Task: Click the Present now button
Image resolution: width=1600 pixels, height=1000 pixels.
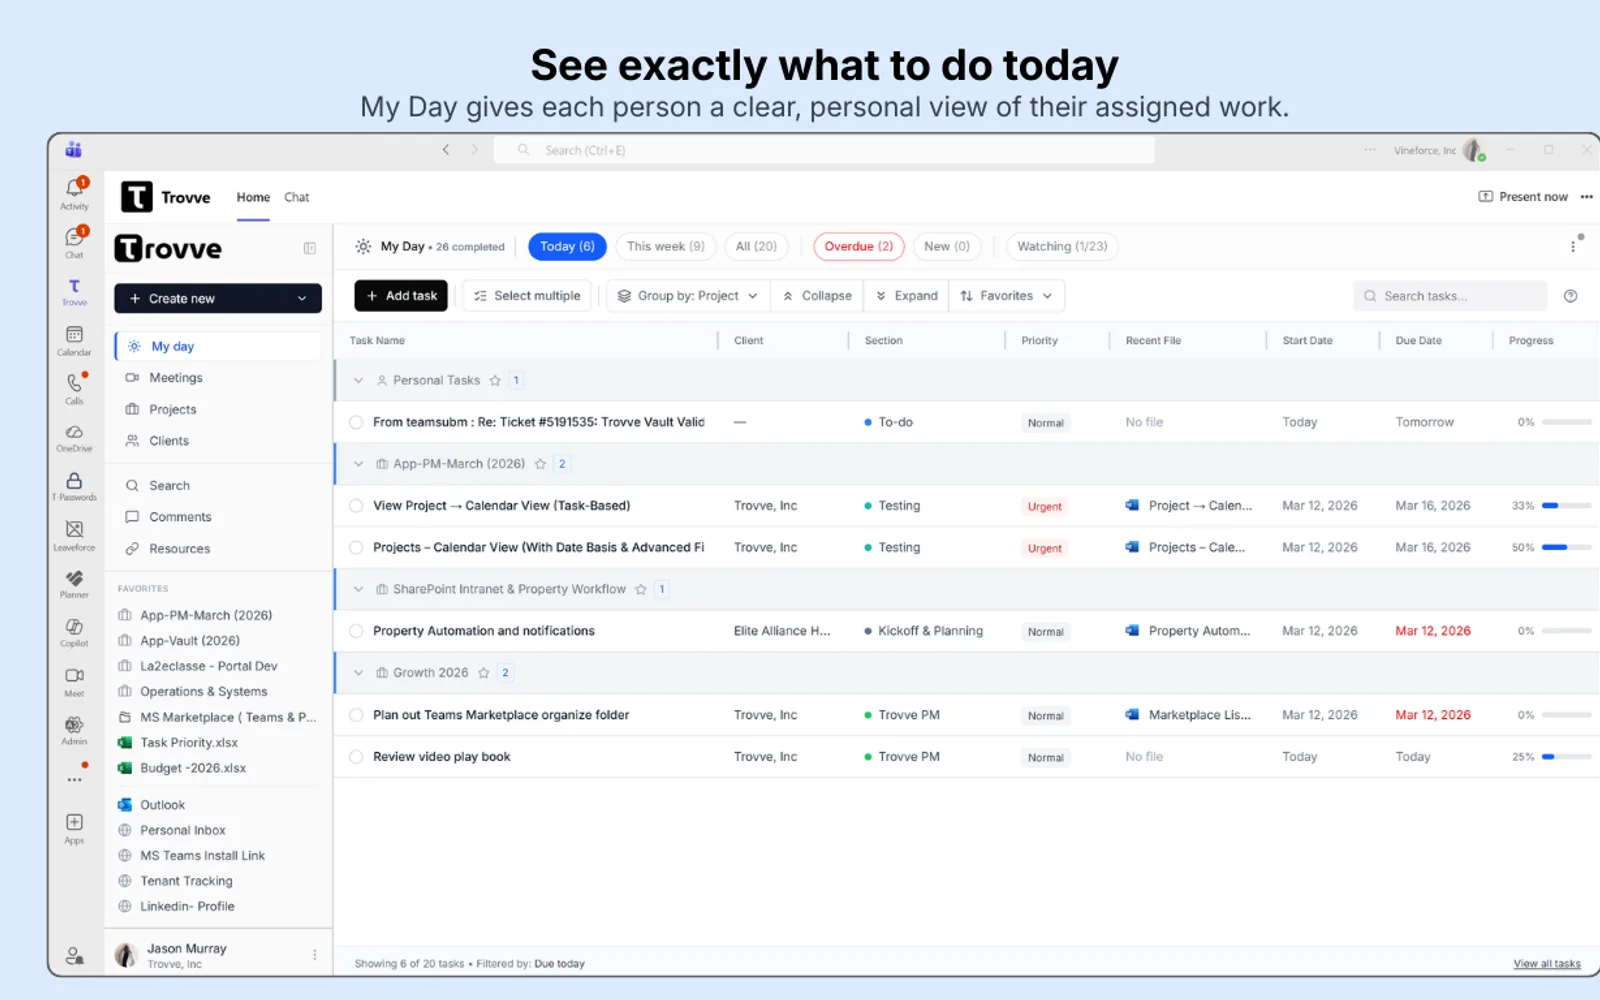Action: [x=1523, y=197]
